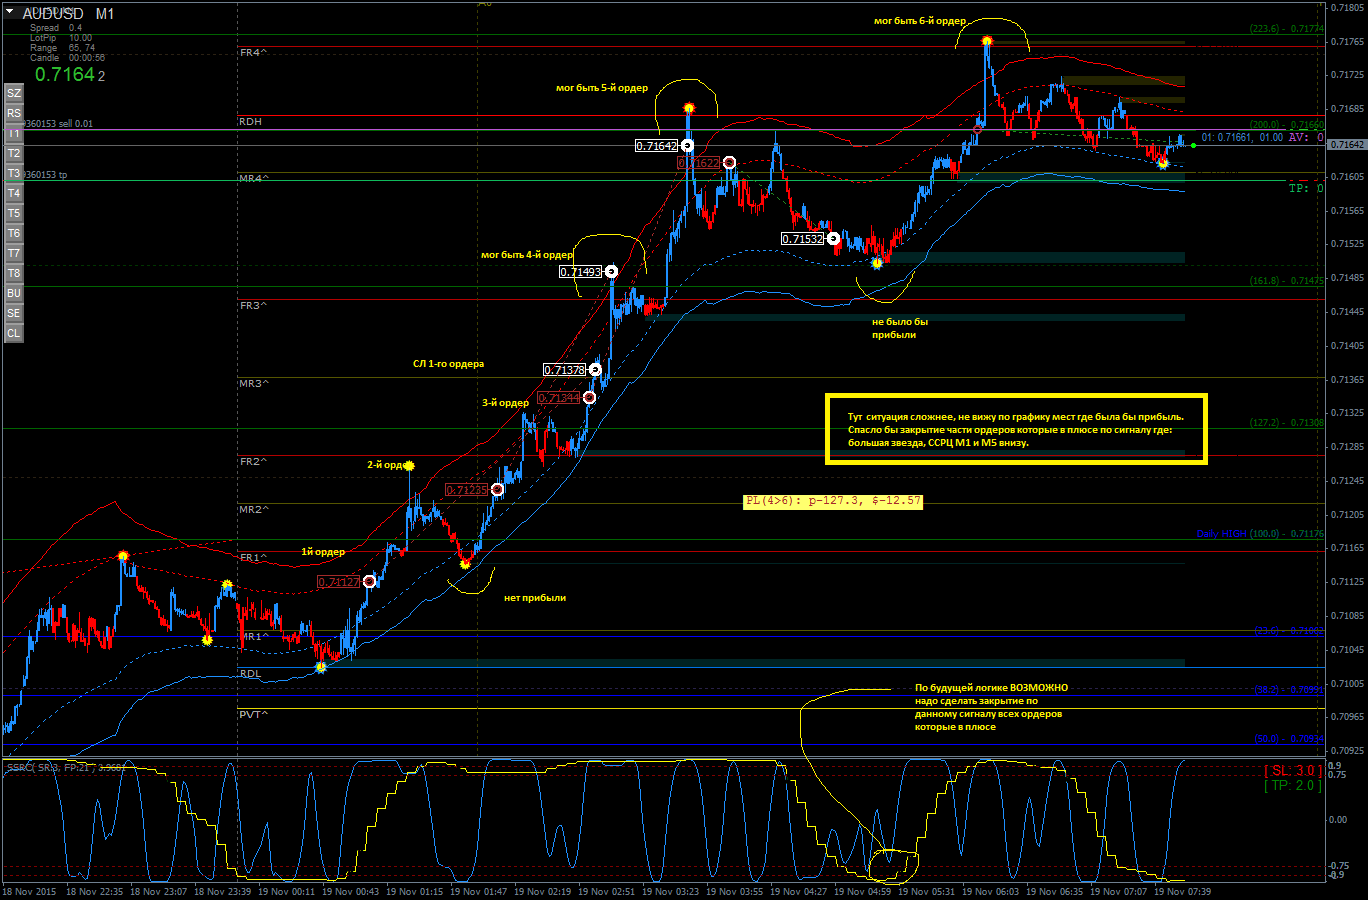
Task: Click the 'мог быть 5-й ордер' annotation
Action: tap(602, 88)
